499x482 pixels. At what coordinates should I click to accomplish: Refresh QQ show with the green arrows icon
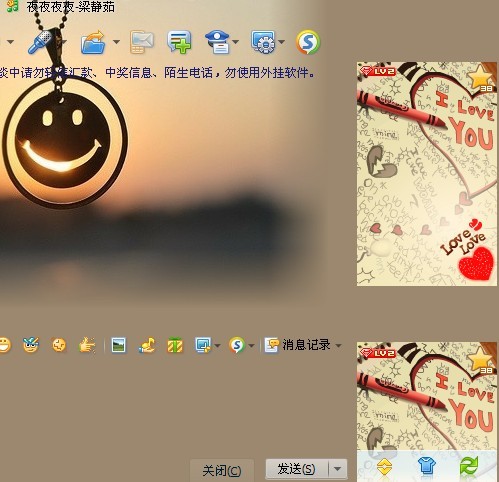[469, 466]
